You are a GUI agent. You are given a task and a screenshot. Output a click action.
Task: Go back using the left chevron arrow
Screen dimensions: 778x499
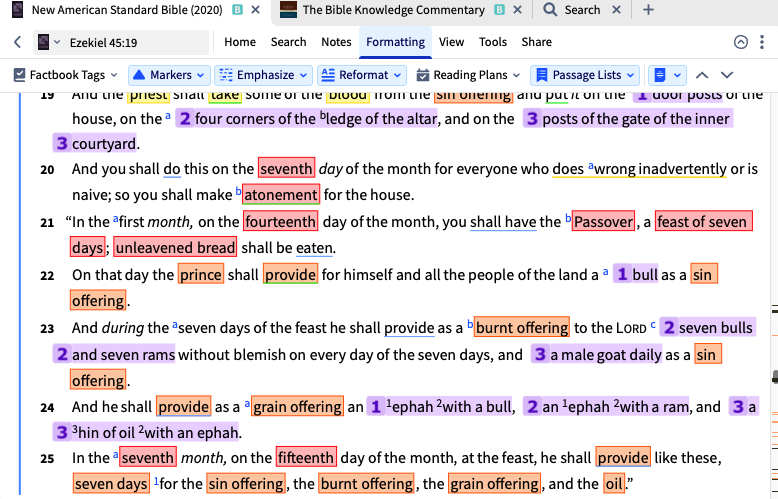click(17, 42)
